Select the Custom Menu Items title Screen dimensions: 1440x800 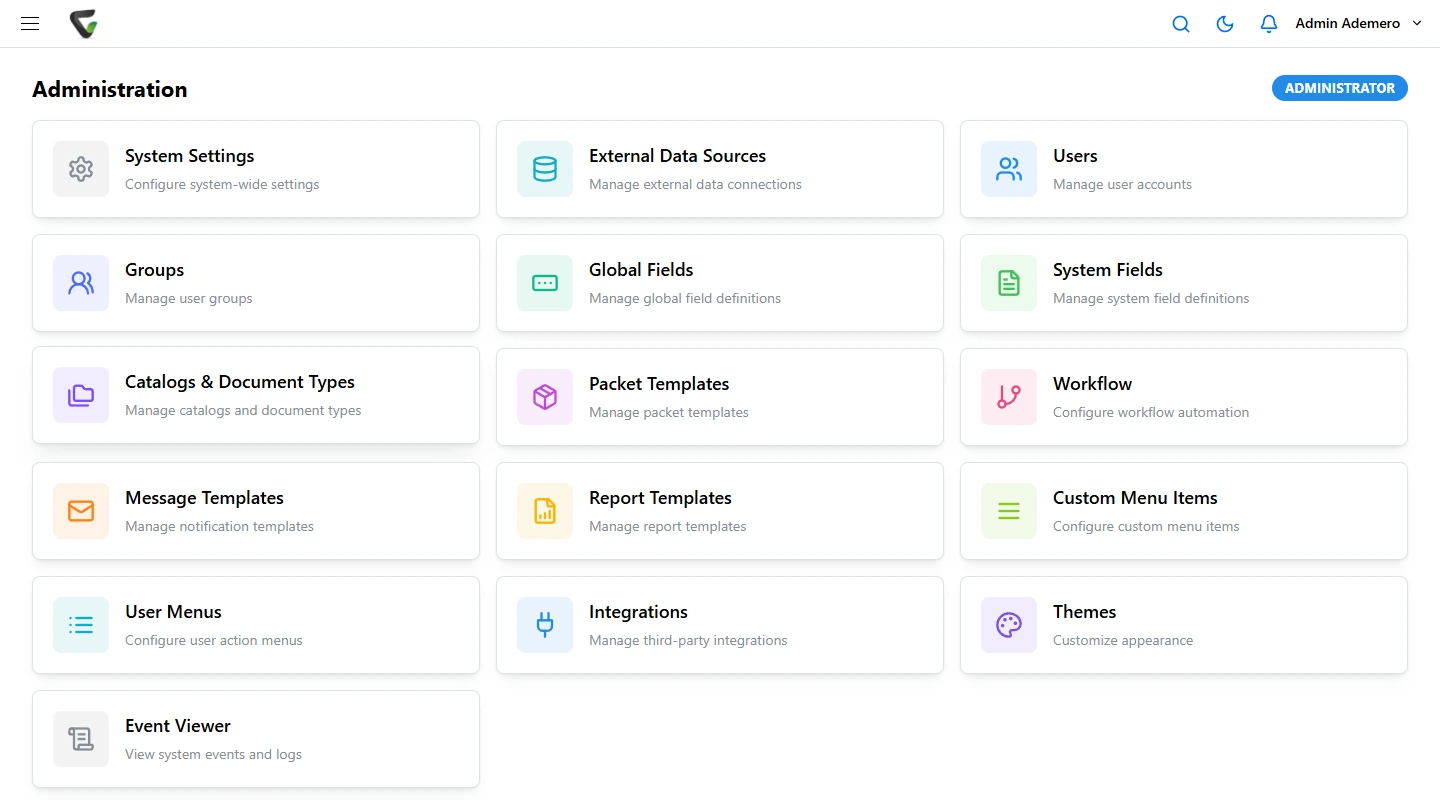click(x=1135, y=498)
